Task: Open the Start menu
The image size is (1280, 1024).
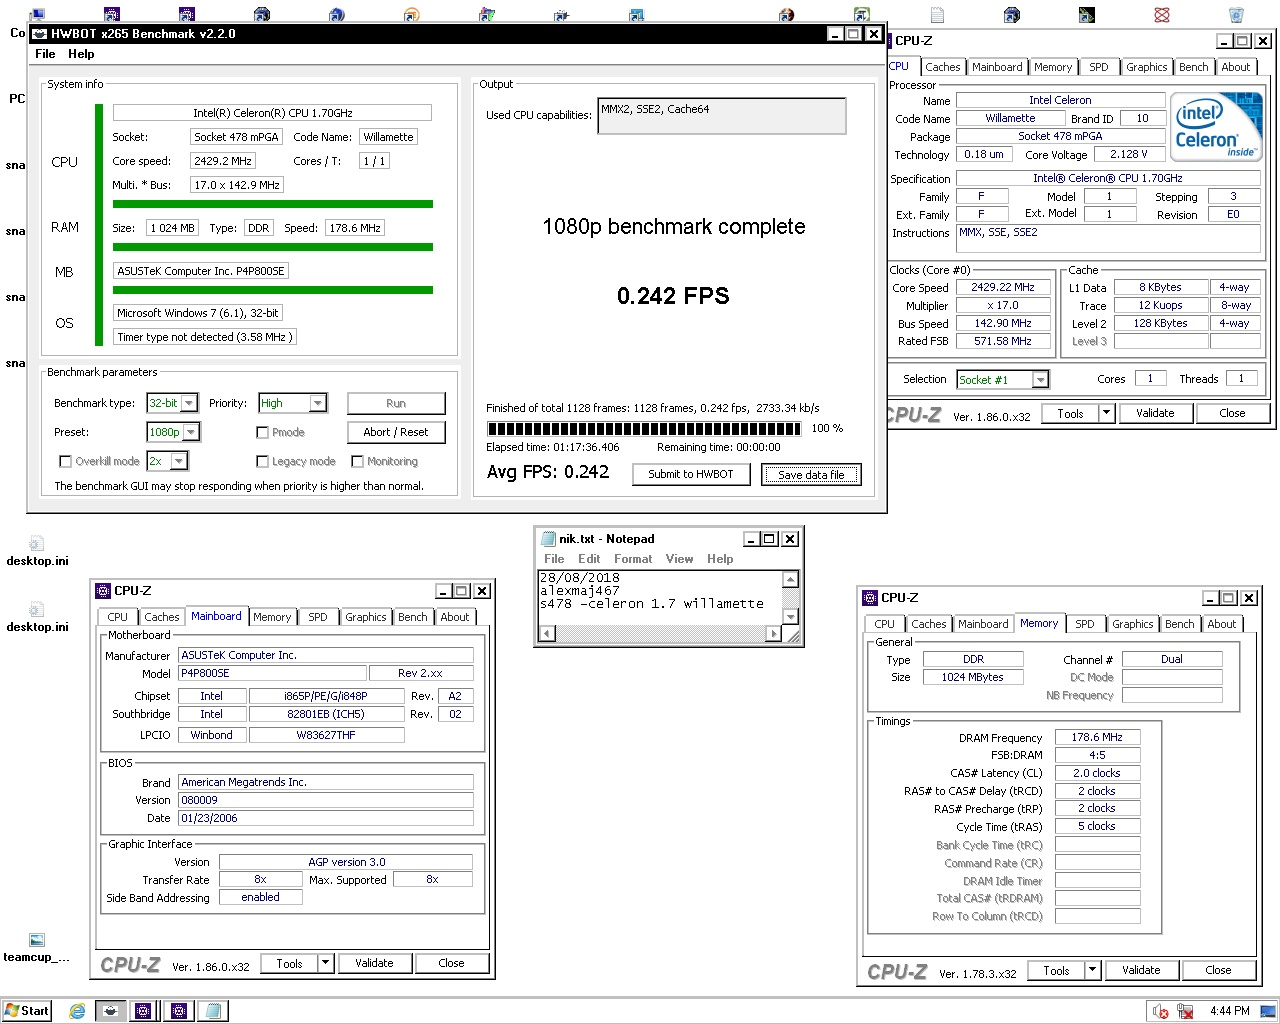Action: coord(27,1011)
